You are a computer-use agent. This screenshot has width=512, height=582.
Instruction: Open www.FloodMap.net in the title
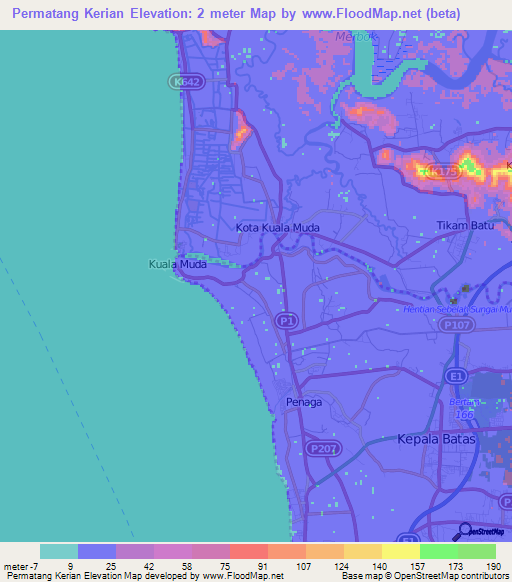(361, 14)
